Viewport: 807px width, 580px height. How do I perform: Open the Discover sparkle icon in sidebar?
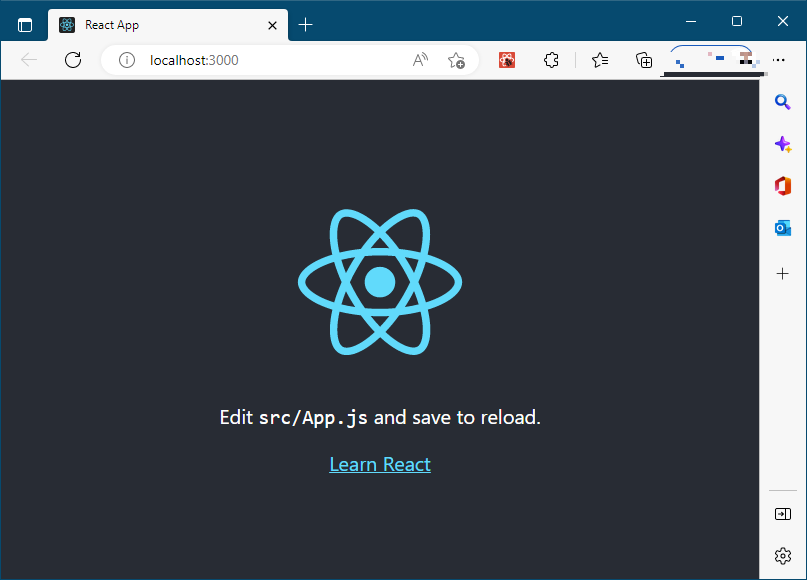click(x=783, y=144)
